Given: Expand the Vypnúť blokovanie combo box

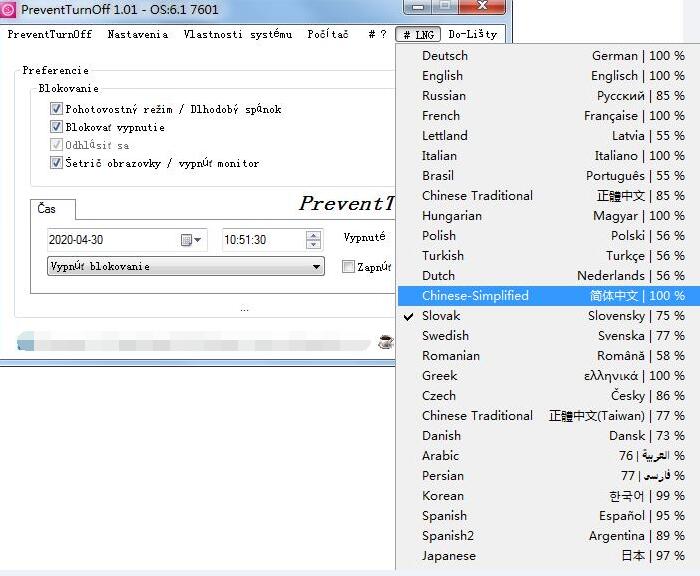Looking at the screenshot, I should tap(186, 266).
